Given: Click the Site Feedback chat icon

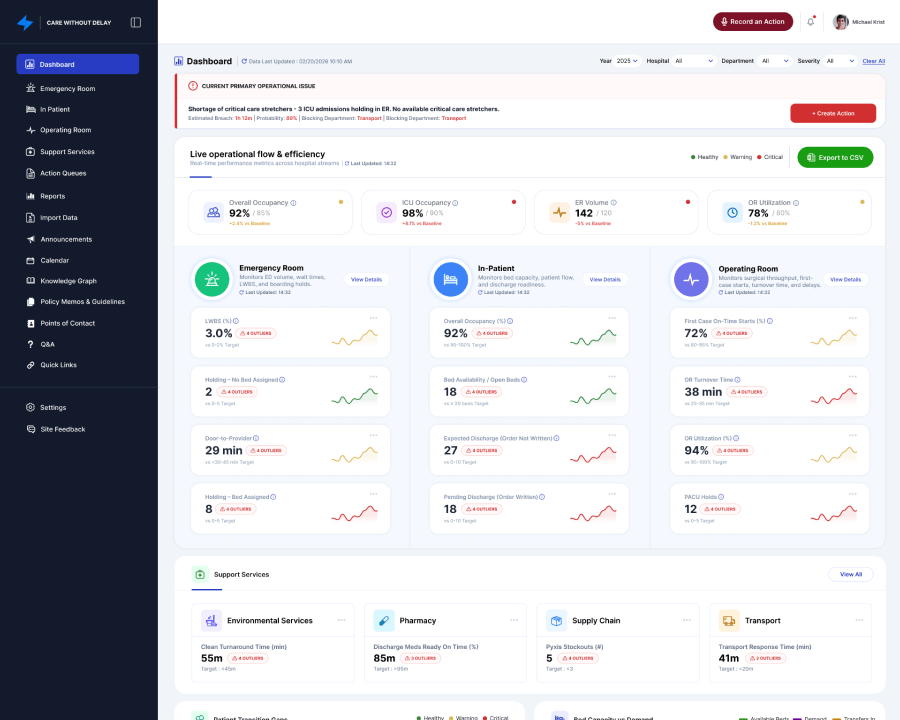Looking at the screenshot, I should pyautogui.click(x=30, y=429).
